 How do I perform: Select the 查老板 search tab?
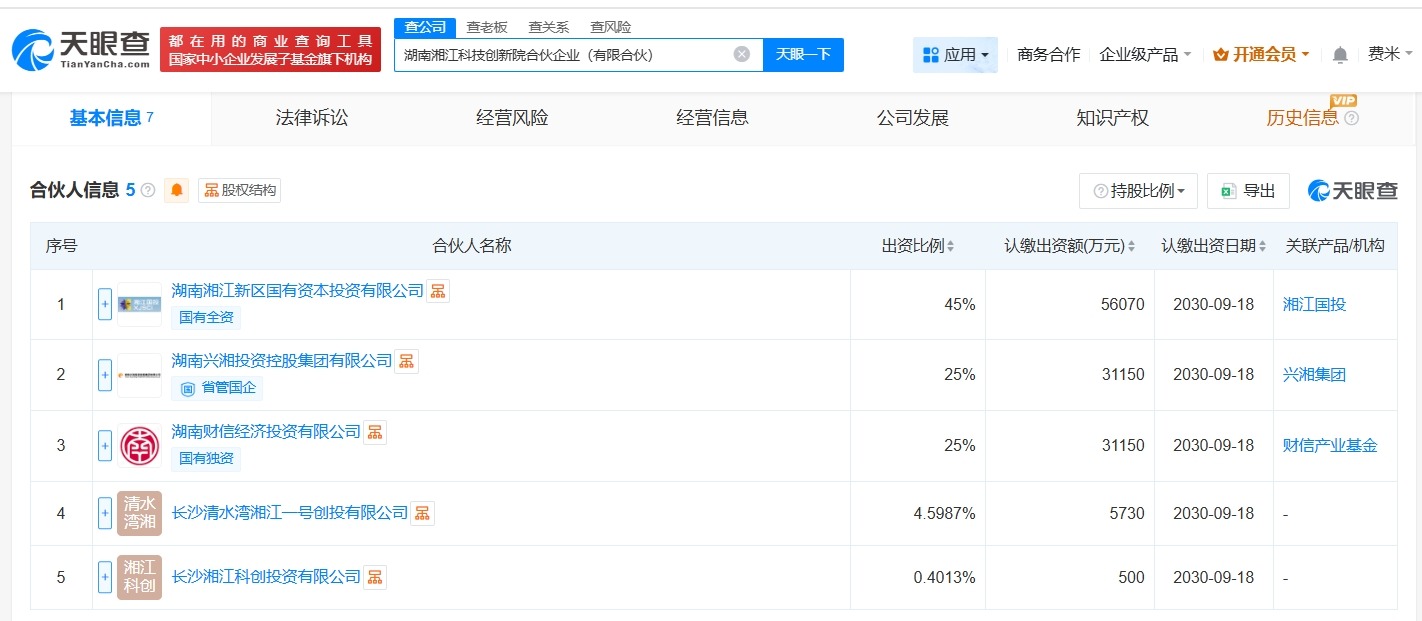pos(485,27)
